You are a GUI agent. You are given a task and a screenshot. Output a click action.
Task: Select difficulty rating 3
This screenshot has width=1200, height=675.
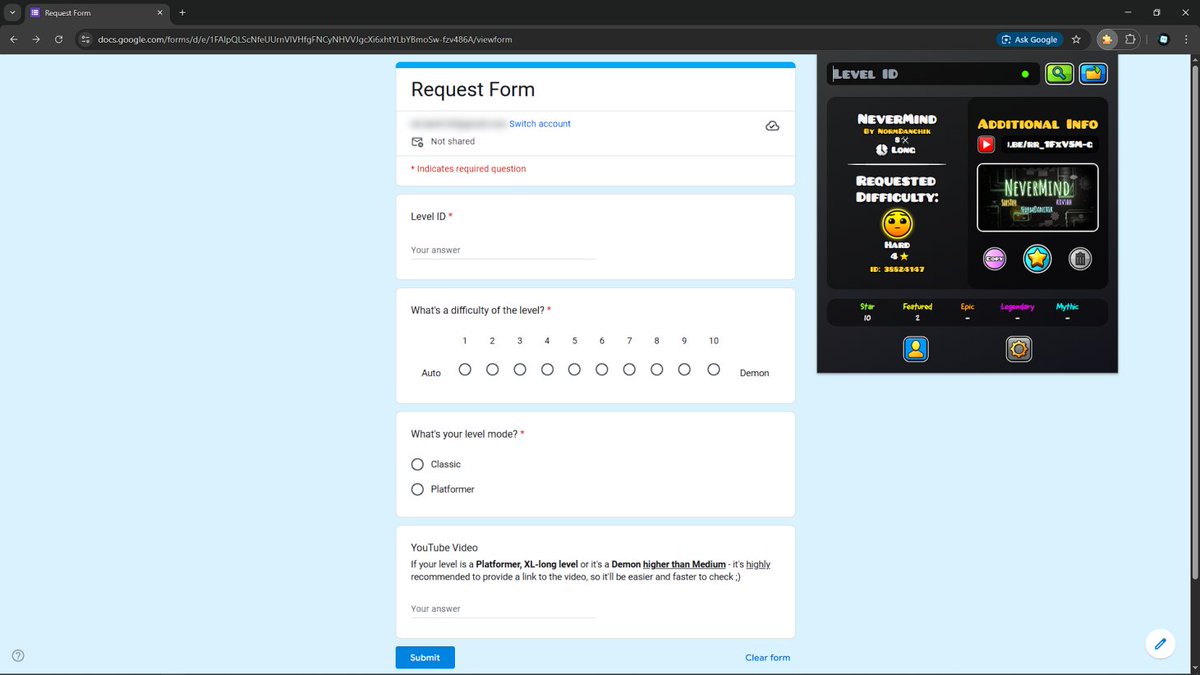coord(520,369)
